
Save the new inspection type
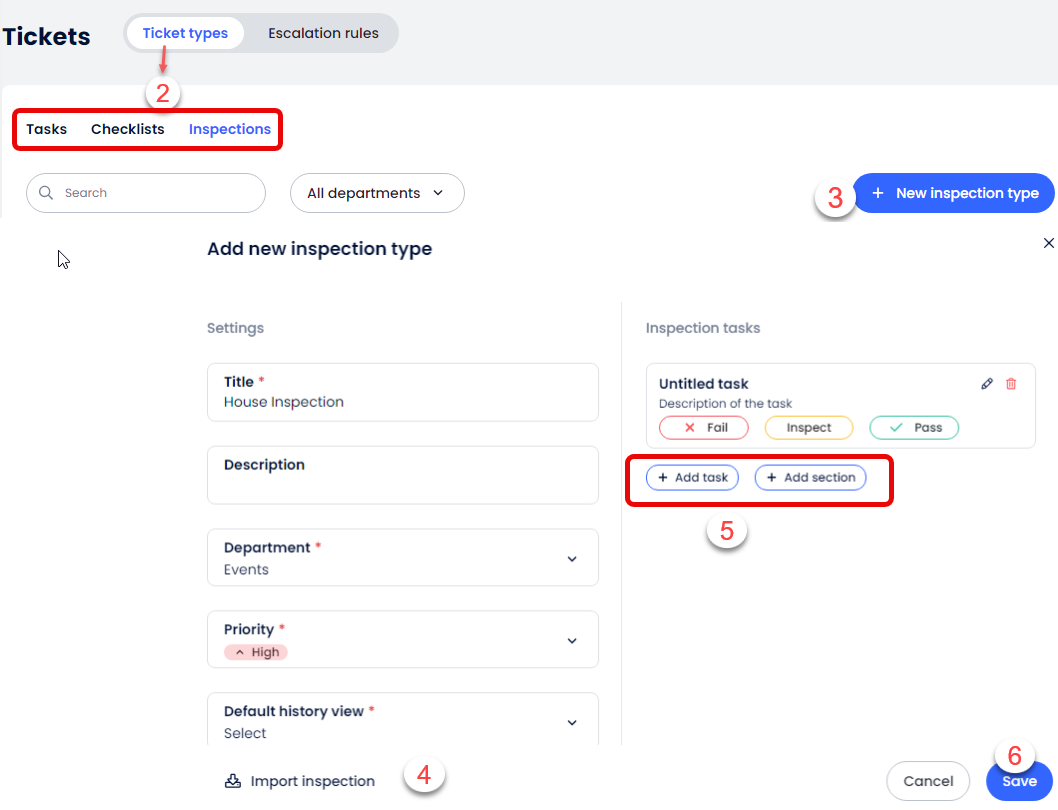(x=1018, y=781)
